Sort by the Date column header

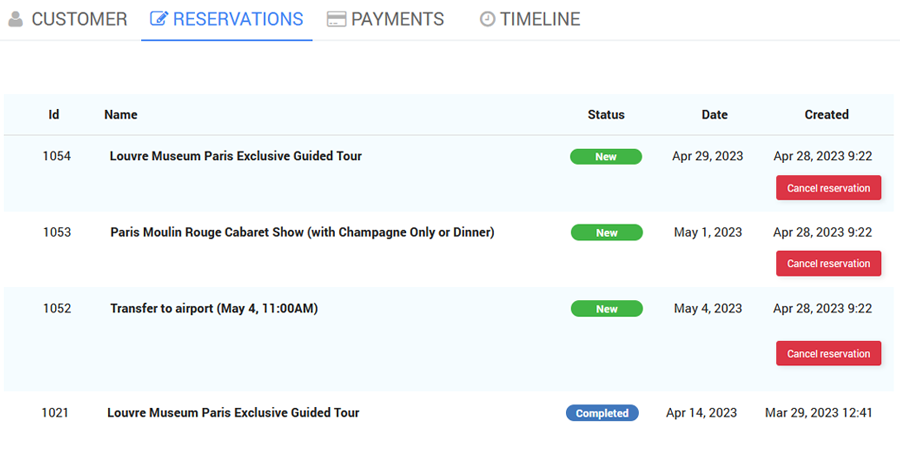(714, 115)
